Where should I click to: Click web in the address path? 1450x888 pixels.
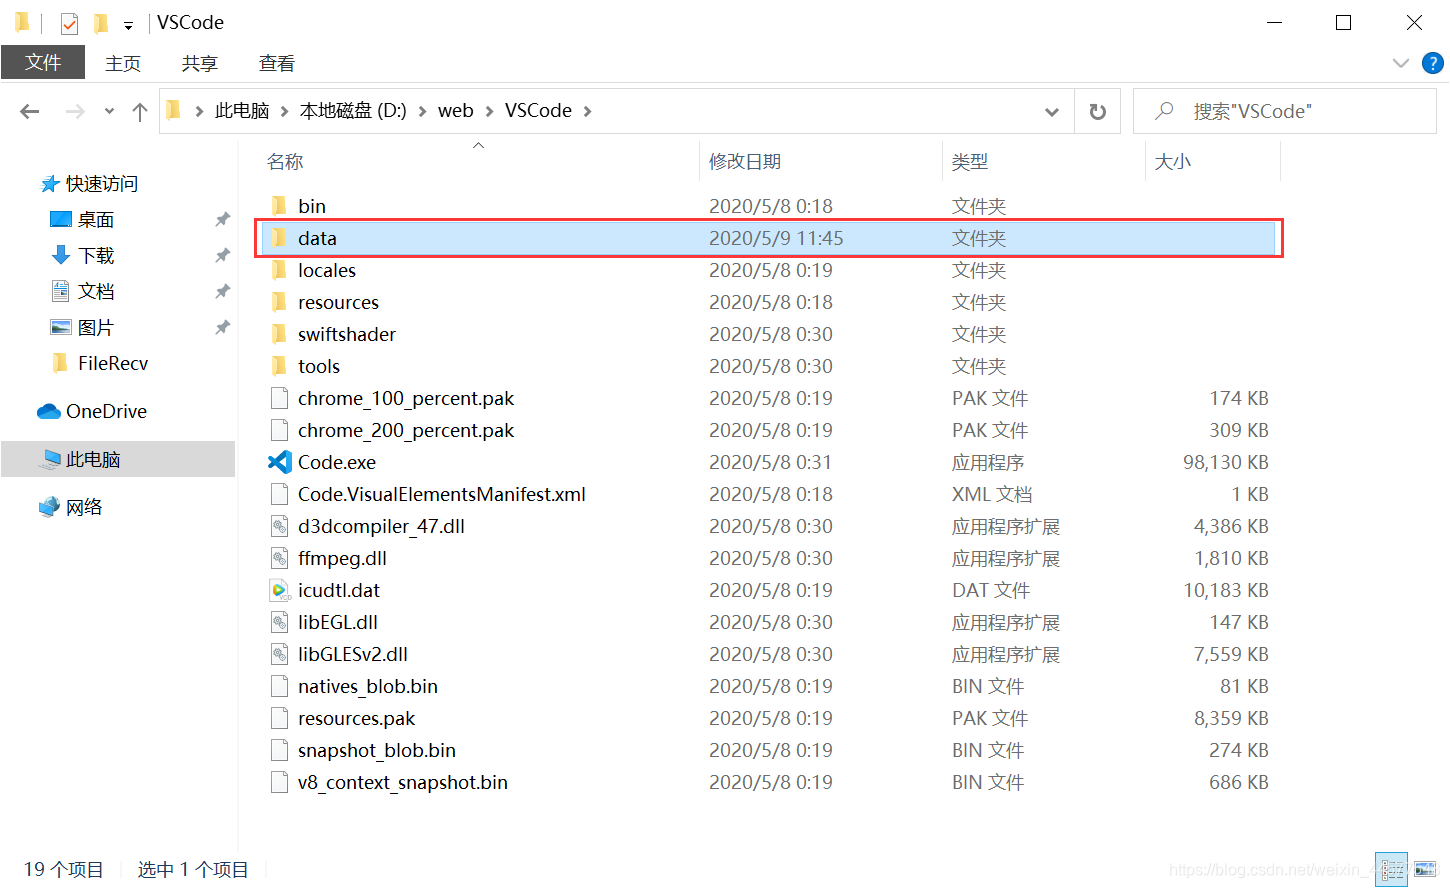456,111
